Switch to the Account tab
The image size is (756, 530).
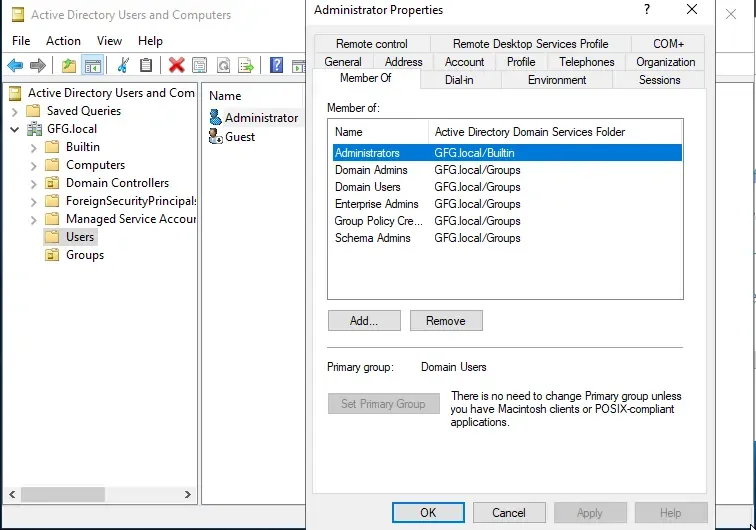464,62
